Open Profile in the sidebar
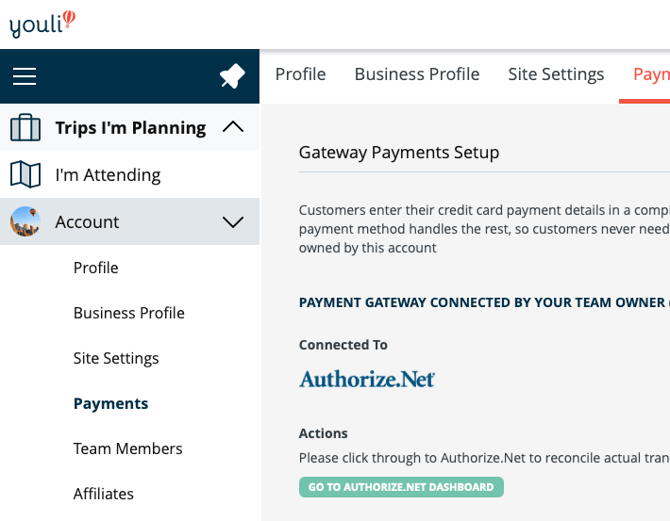 pos(96,268)
